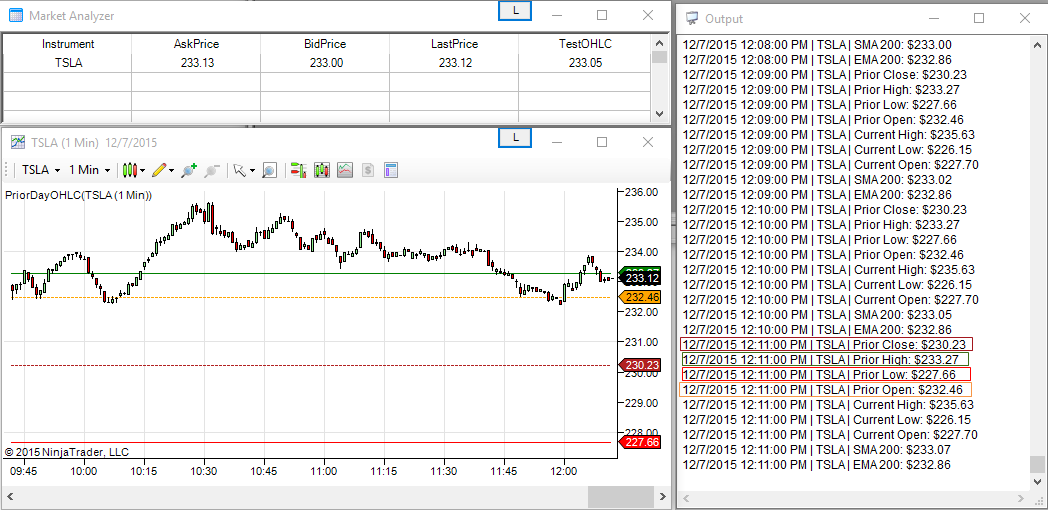Click the 230.23 dark red price marker
This screenshot has width=1048, height=510.
(640, 365)
